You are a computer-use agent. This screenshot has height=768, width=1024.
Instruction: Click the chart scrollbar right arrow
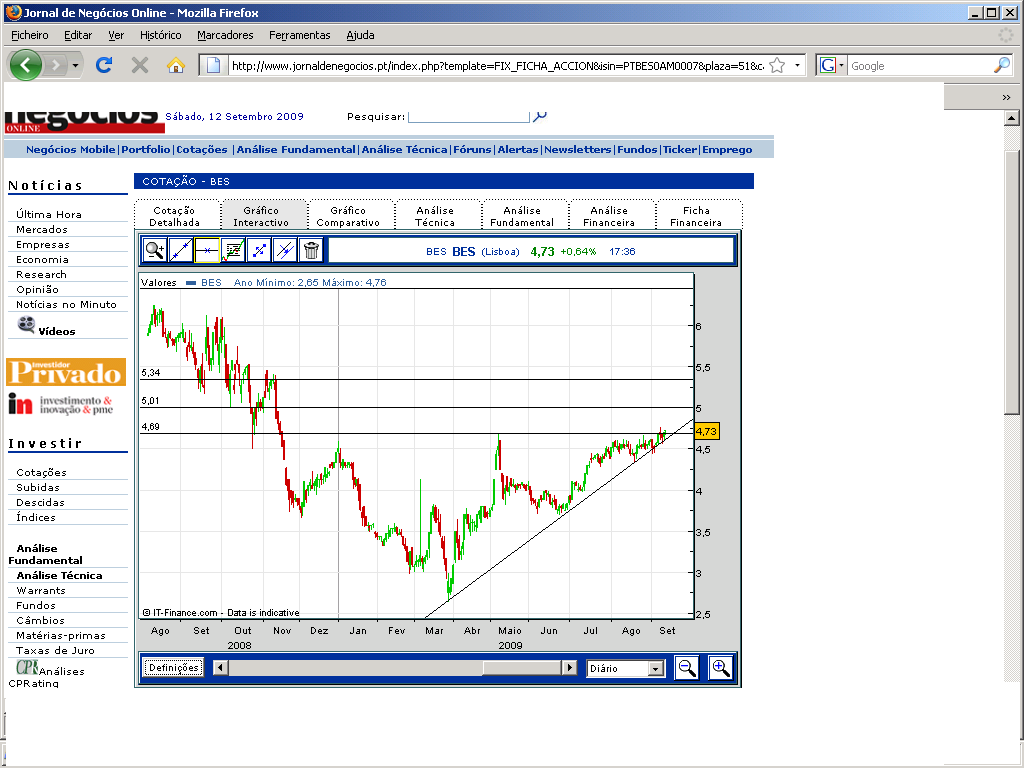pyautogui.click(x=569, y=667)
